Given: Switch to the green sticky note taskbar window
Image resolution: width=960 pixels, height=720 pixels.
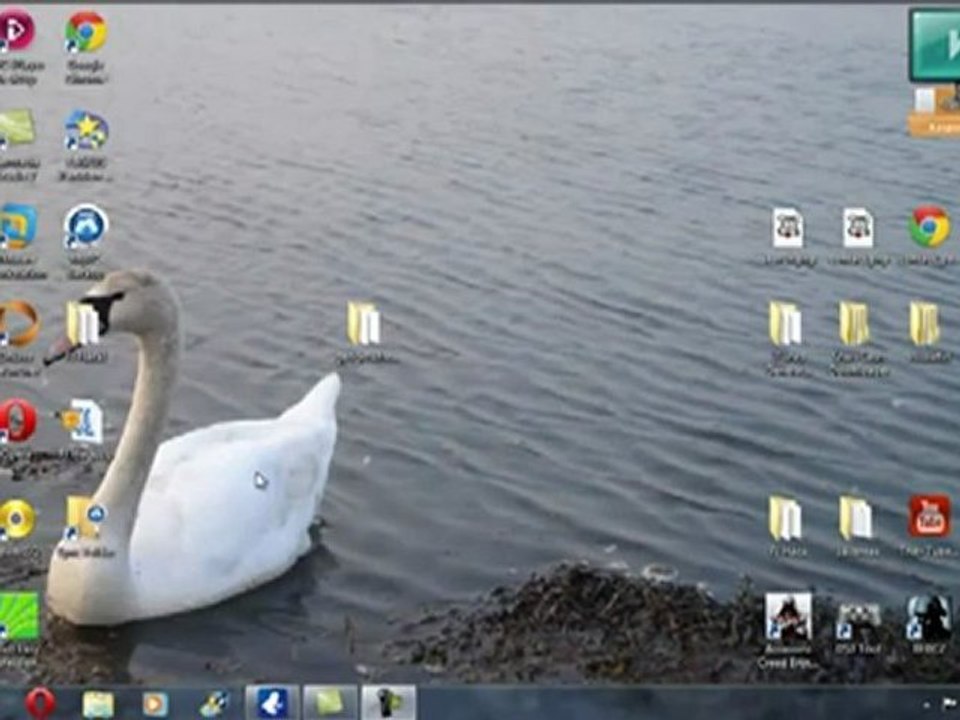Looking at the screenshot, I should click(330, 703).
